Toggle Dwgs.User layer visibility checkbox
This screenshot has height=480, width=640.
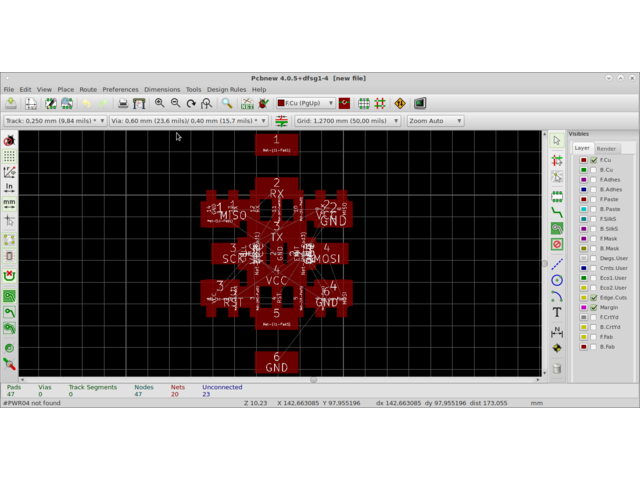593,258
